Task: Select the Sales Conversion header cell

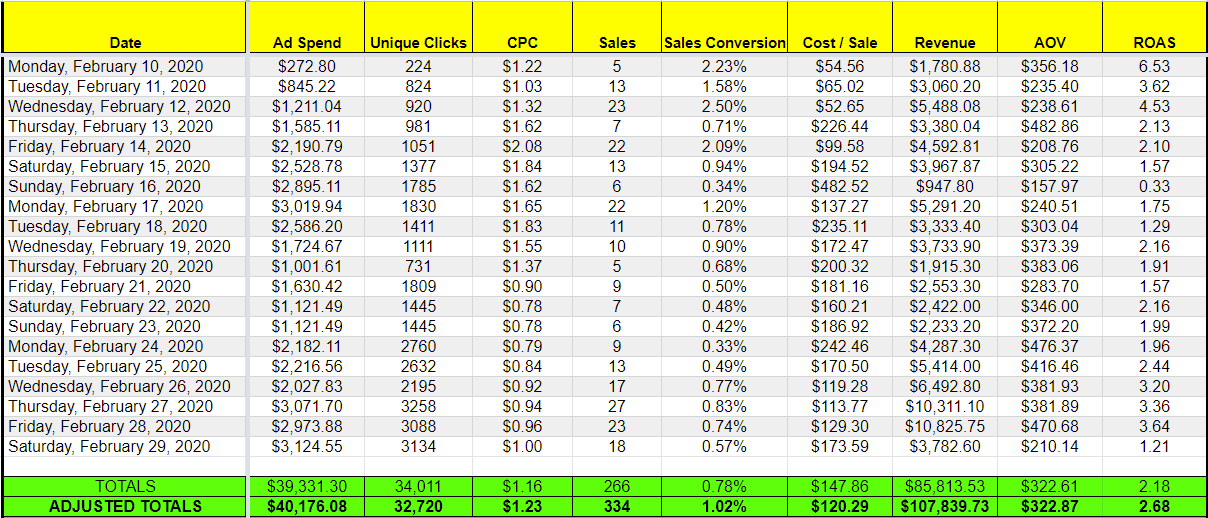Action: (725, 28)
